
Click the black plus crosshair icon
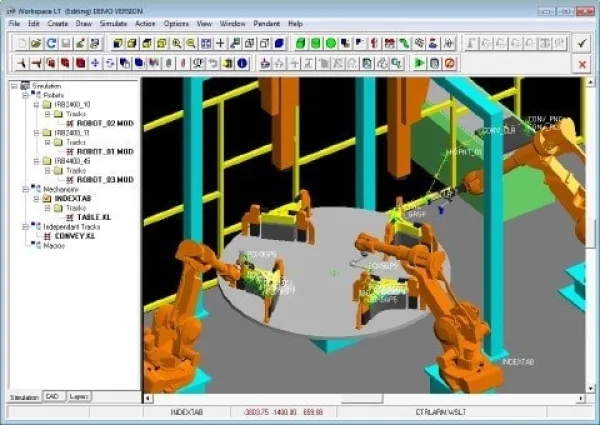pos(220,43)
